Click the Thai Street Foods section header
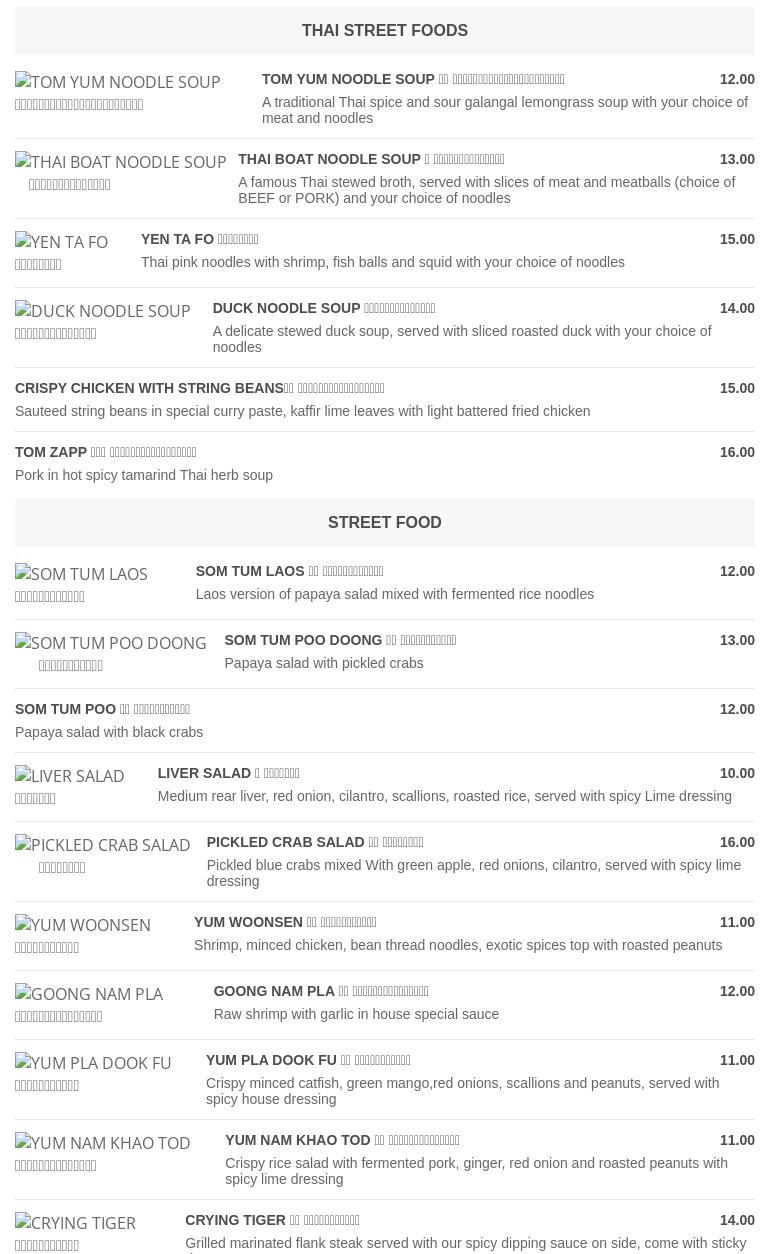770x1254 pixels. click(385, 31)
